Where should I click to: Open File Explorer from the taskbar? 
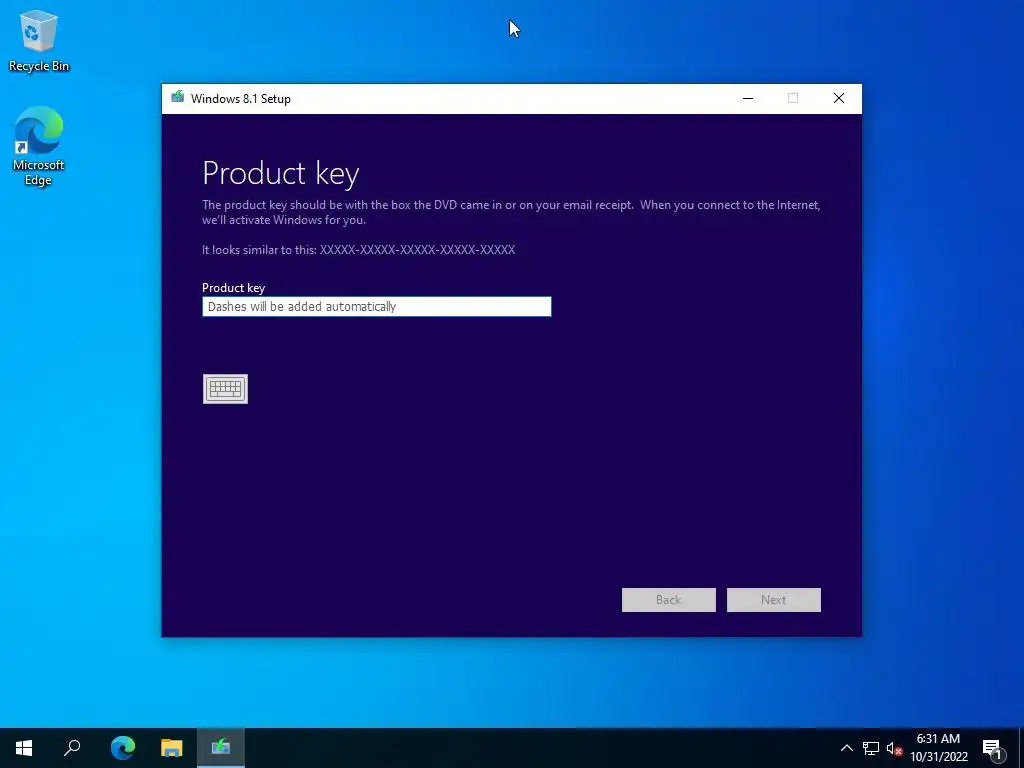coord(172,748)
